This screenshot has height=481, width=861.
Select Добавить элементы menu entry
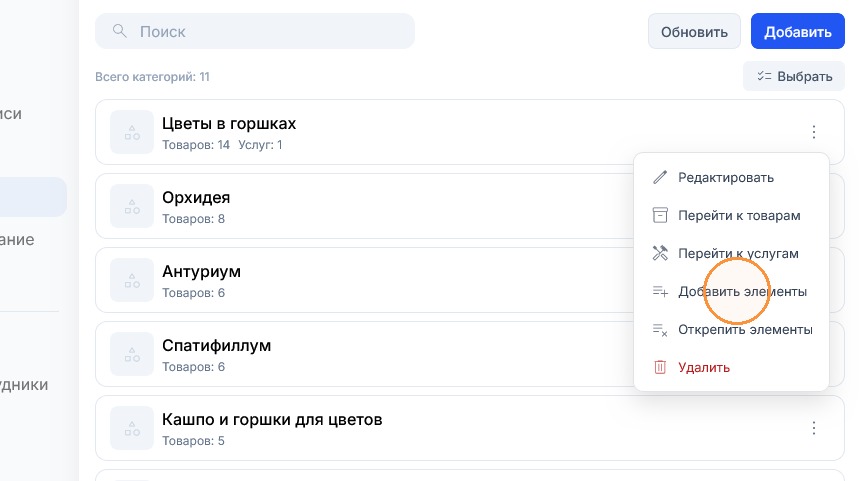tap(731, 292)
